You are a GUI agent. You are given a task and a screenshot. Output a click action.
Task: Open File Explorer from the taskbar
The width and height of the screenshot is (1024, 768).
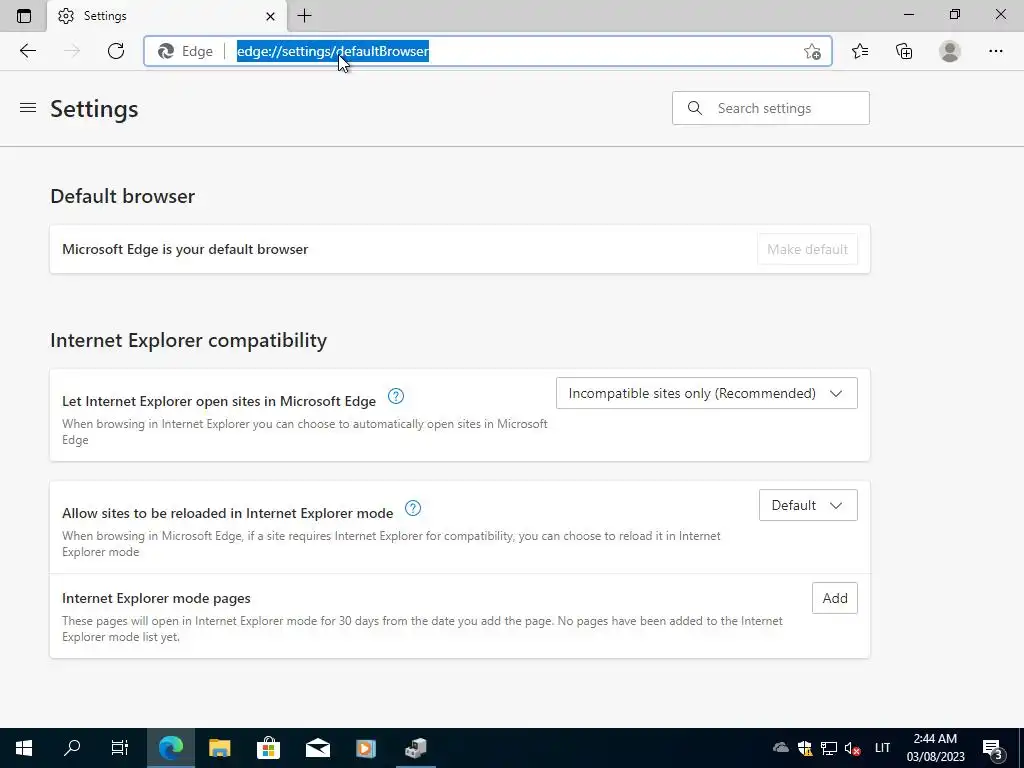point(219,748)
